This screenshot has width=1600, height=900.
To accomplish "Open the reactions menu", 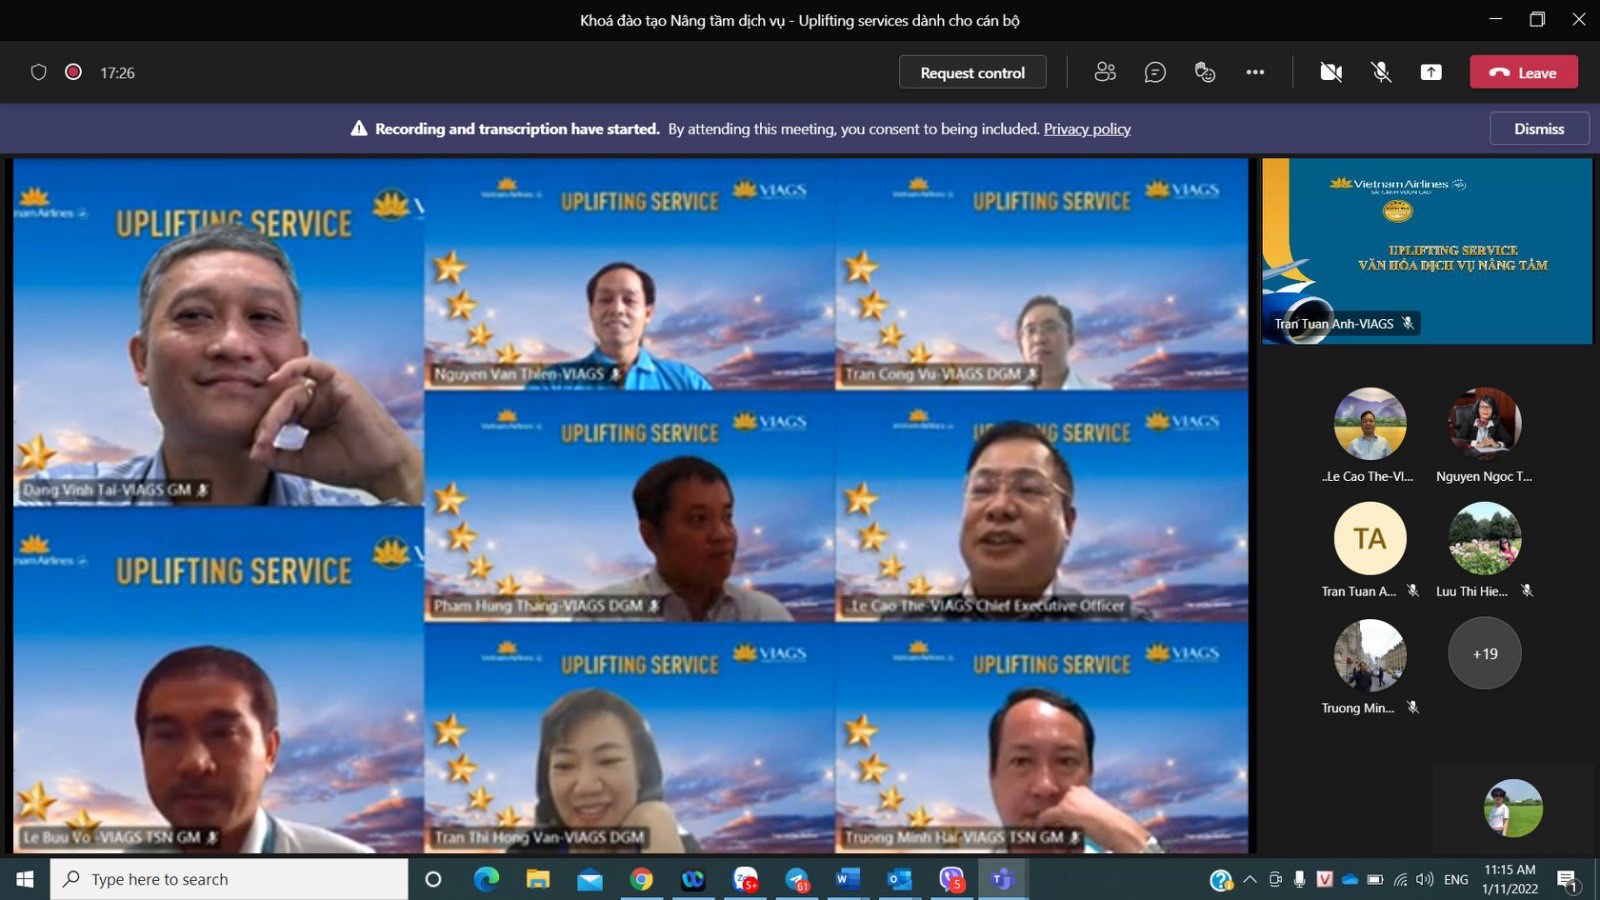I will click(1205, 72).
